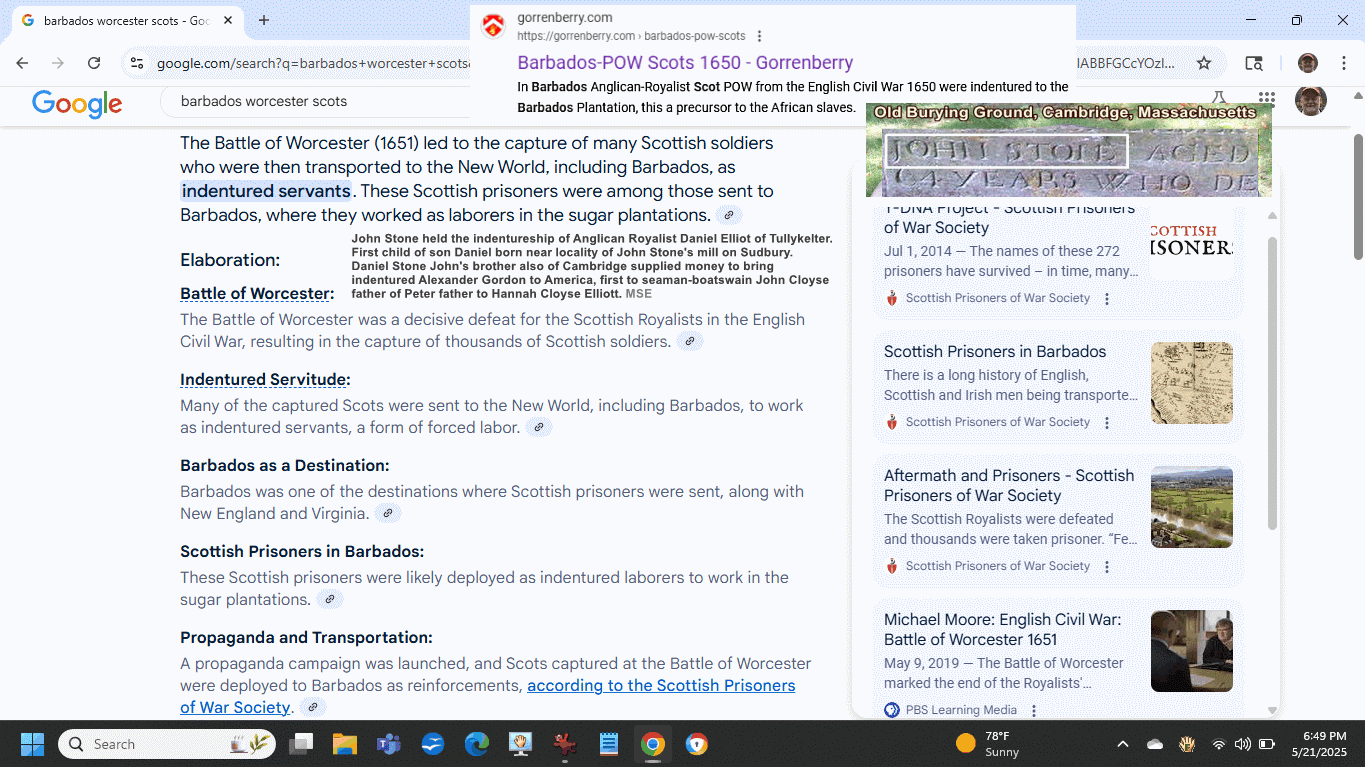Click the source panel scrollbar down arrow
The image size is (1365, 767).
pos(1272,710)
